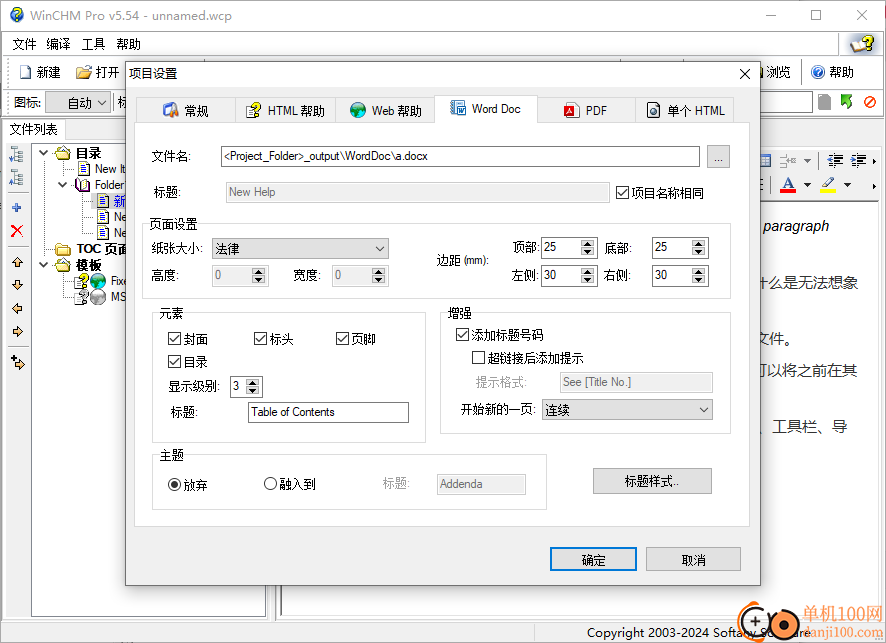Click the Table of Contents title field
The width and height of the screenshot is (886, 643).
(328, 412)
